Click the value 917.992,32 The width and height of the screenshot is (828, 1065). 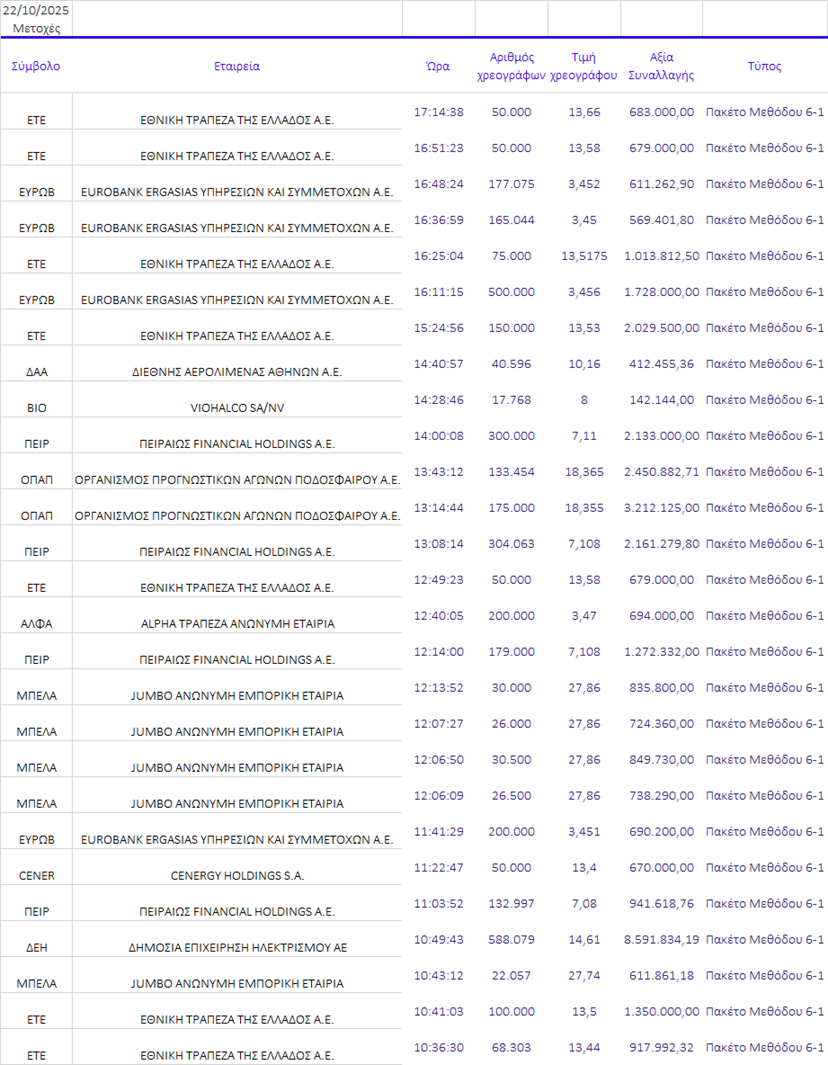(x=662, y=1048)
